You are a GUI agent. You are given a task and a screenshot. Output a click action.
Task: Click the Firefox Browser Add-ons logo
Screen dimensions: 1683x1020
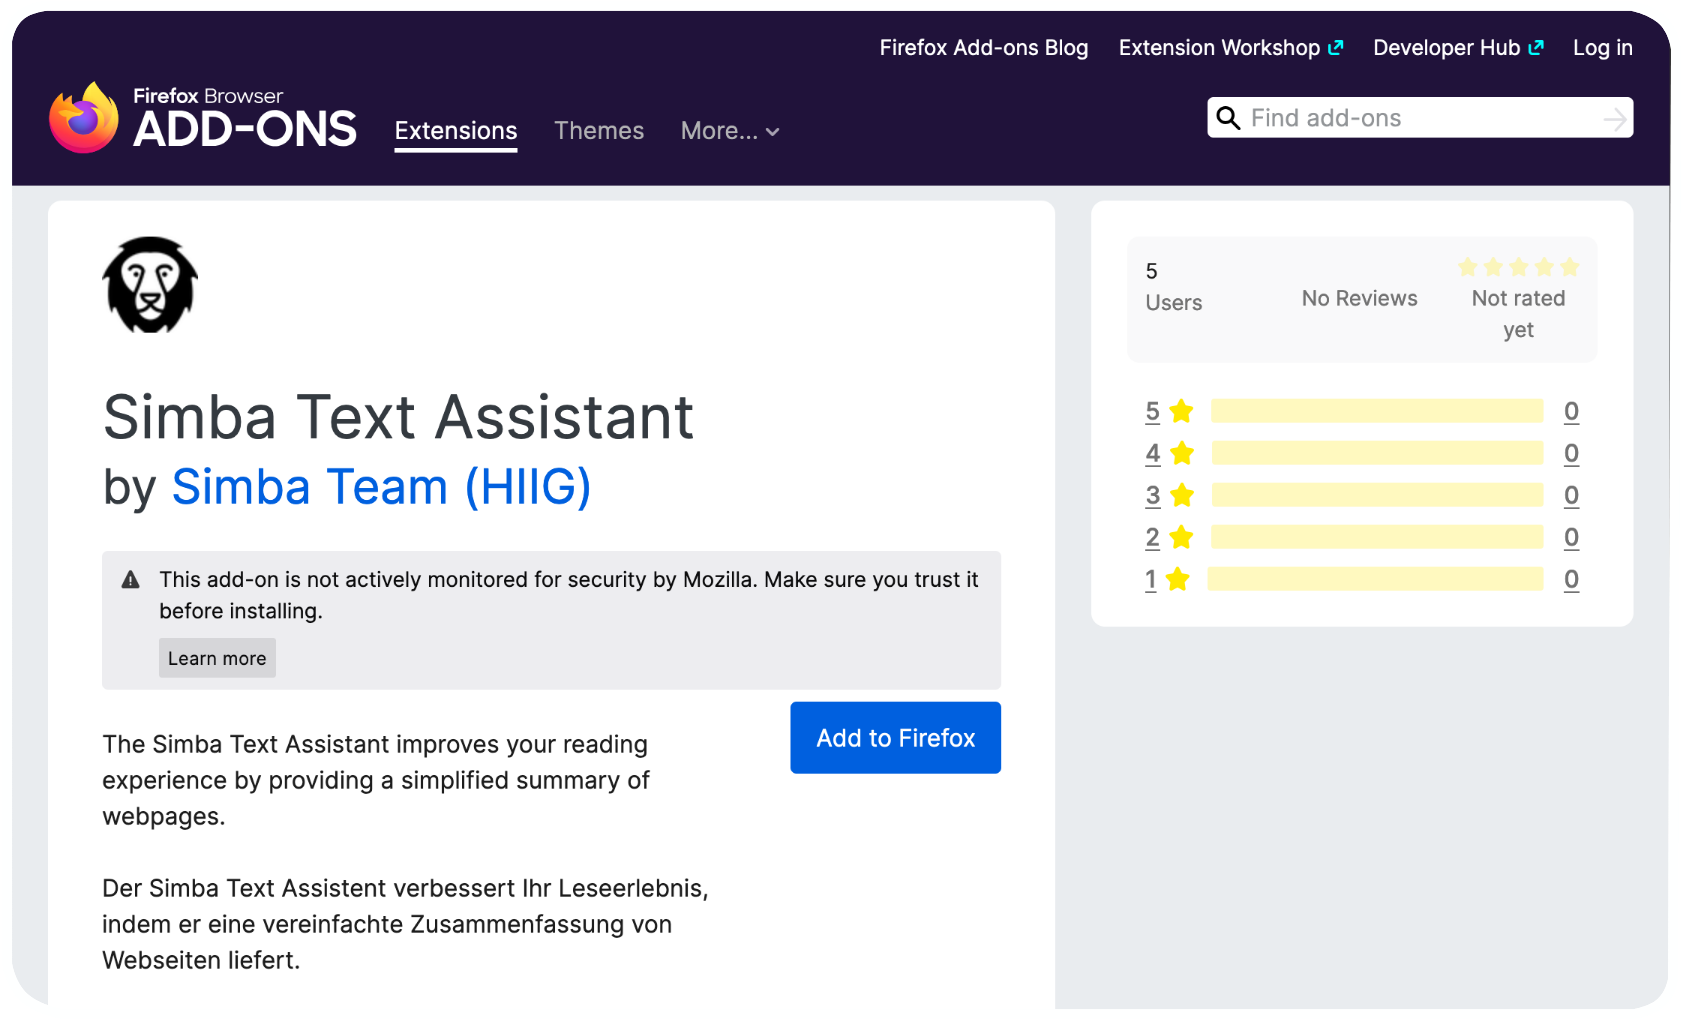[x=203, y=117]
